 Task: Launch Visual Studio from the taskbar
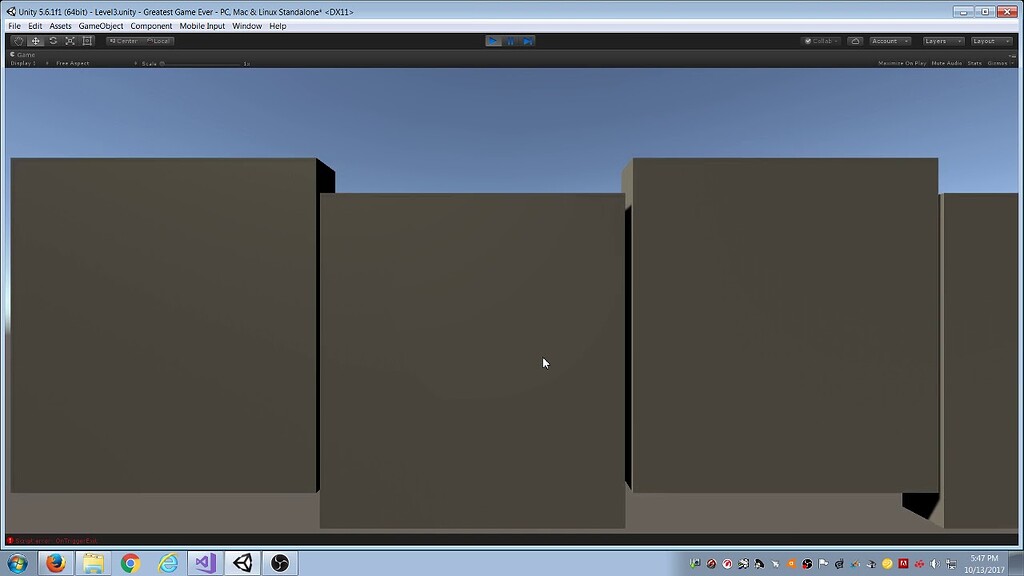[x=204, y=562]
